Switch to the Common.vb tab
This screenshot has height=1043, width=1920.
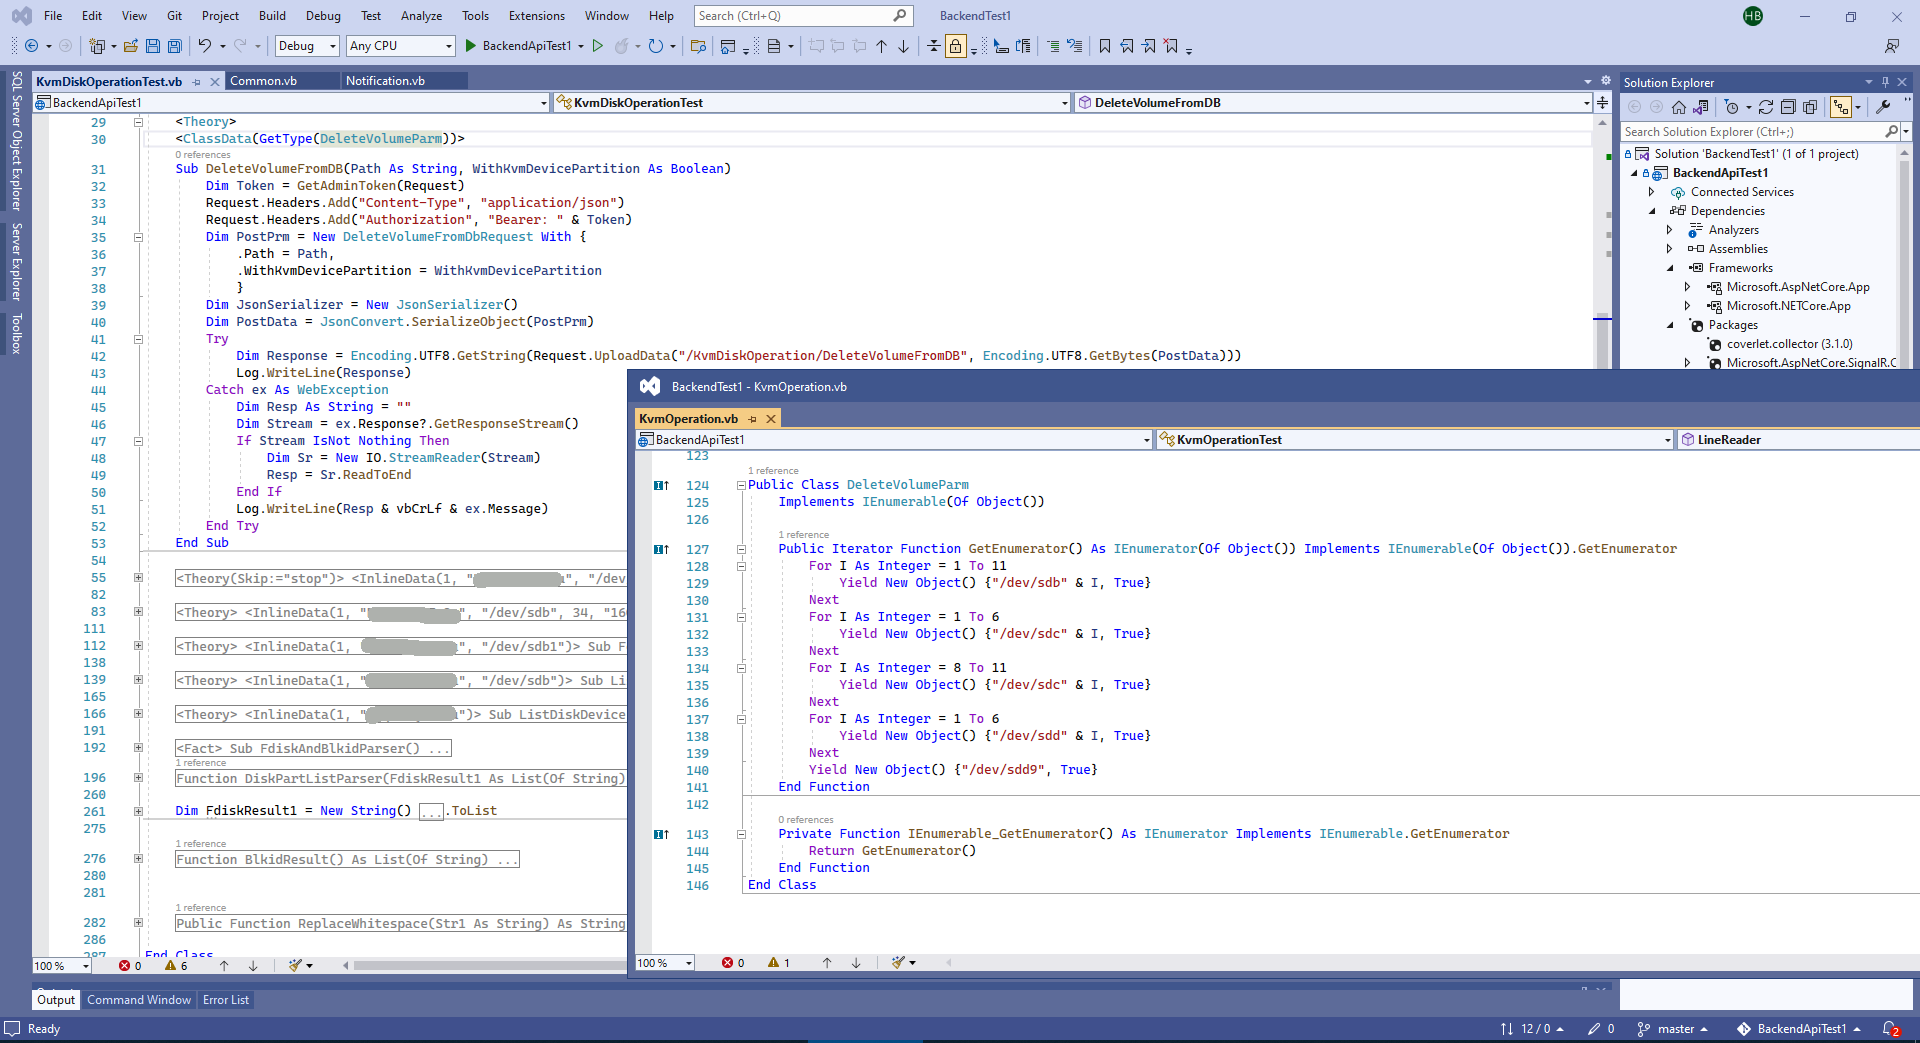tap(264, 81)
